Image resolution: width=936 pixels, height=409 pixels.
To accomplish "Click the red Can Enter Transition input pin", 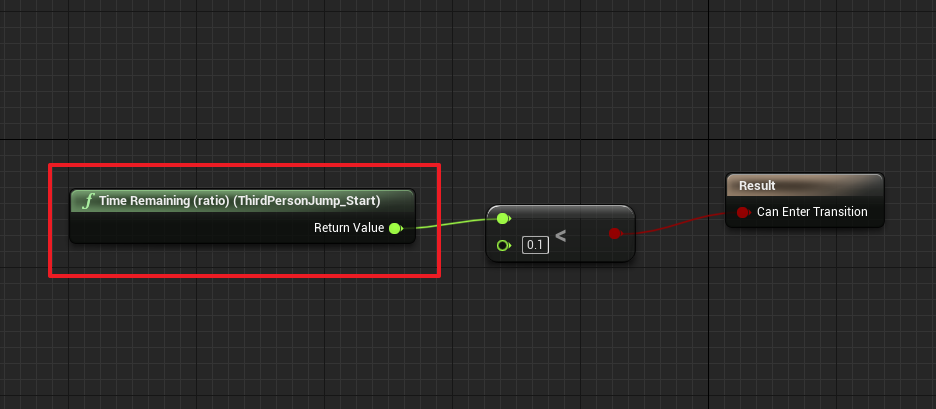I will tap(743, 212).
